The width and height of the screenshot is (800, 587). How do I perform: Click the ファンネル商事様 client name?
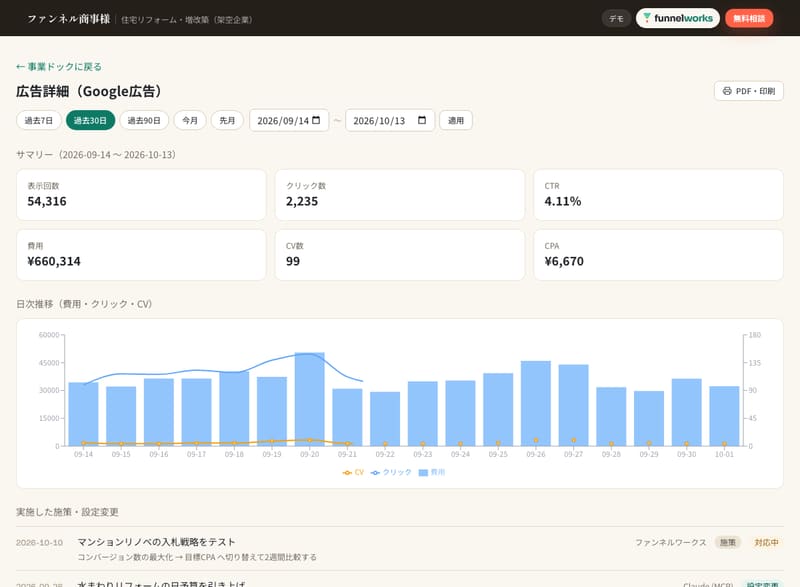point(69,19)
